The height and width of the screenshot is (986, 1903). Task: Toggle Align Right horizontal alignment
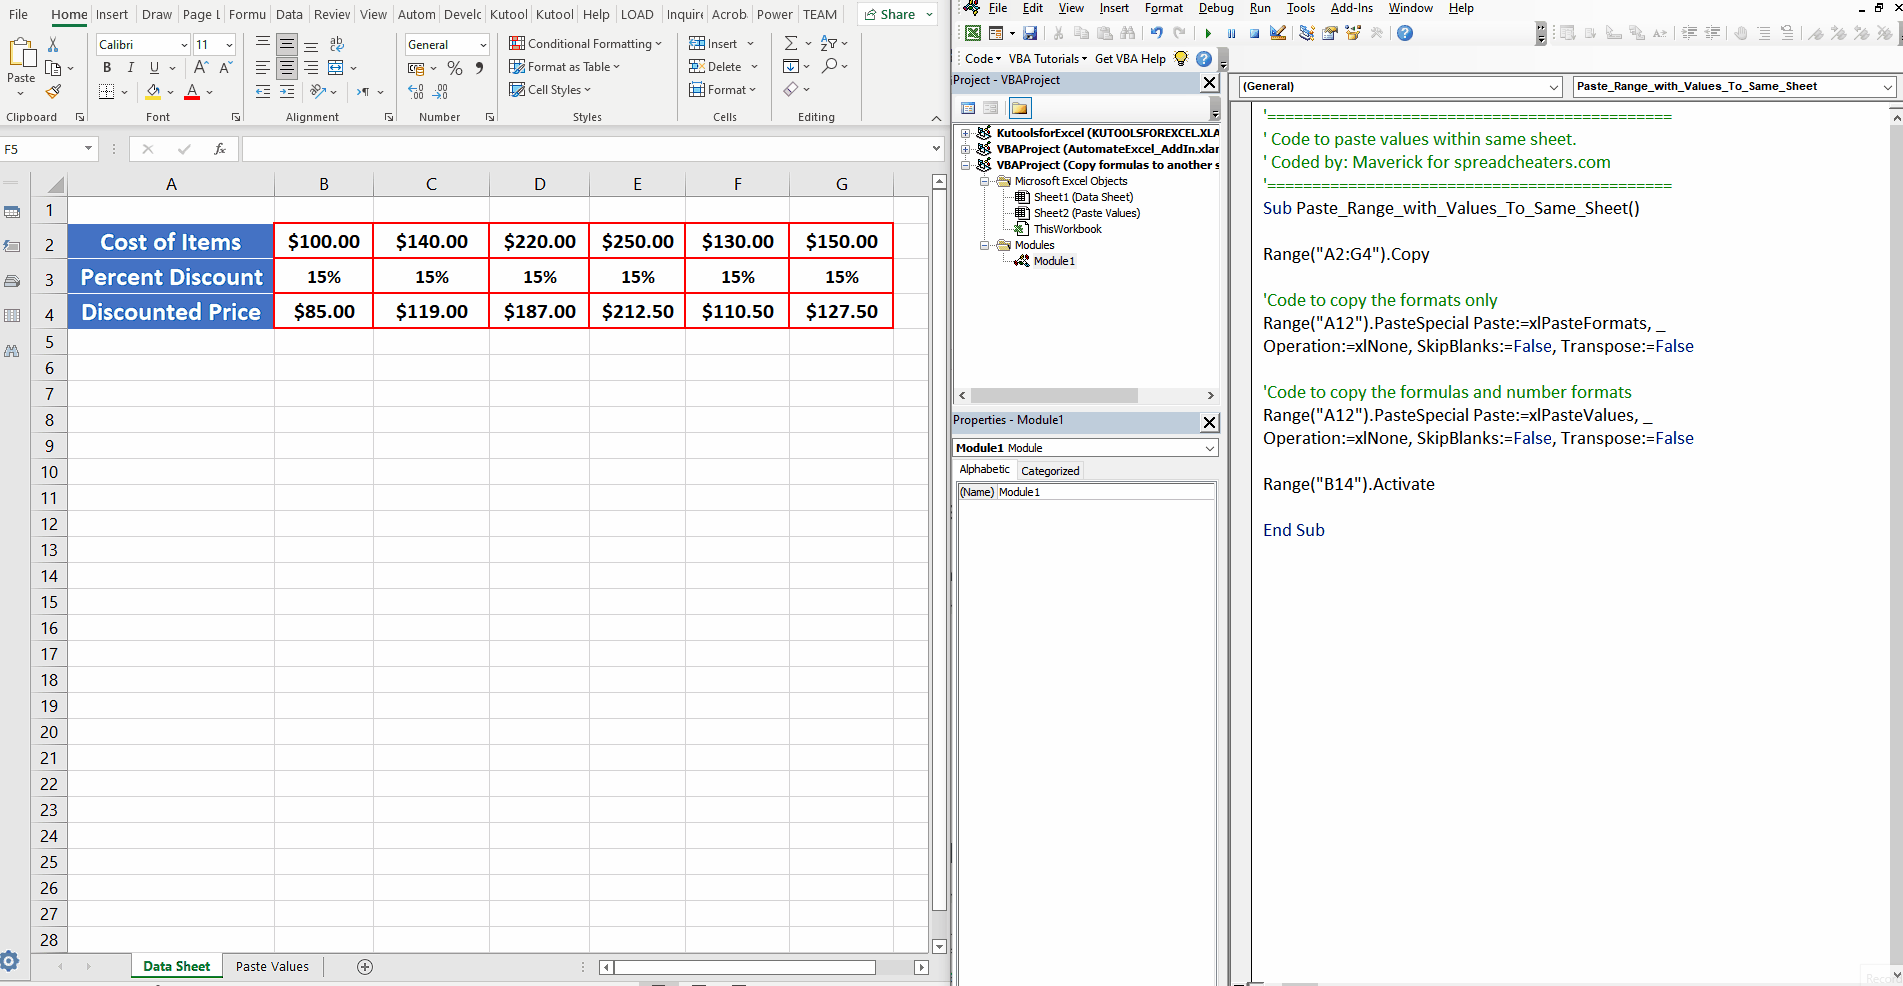click(x=311, y=68)
